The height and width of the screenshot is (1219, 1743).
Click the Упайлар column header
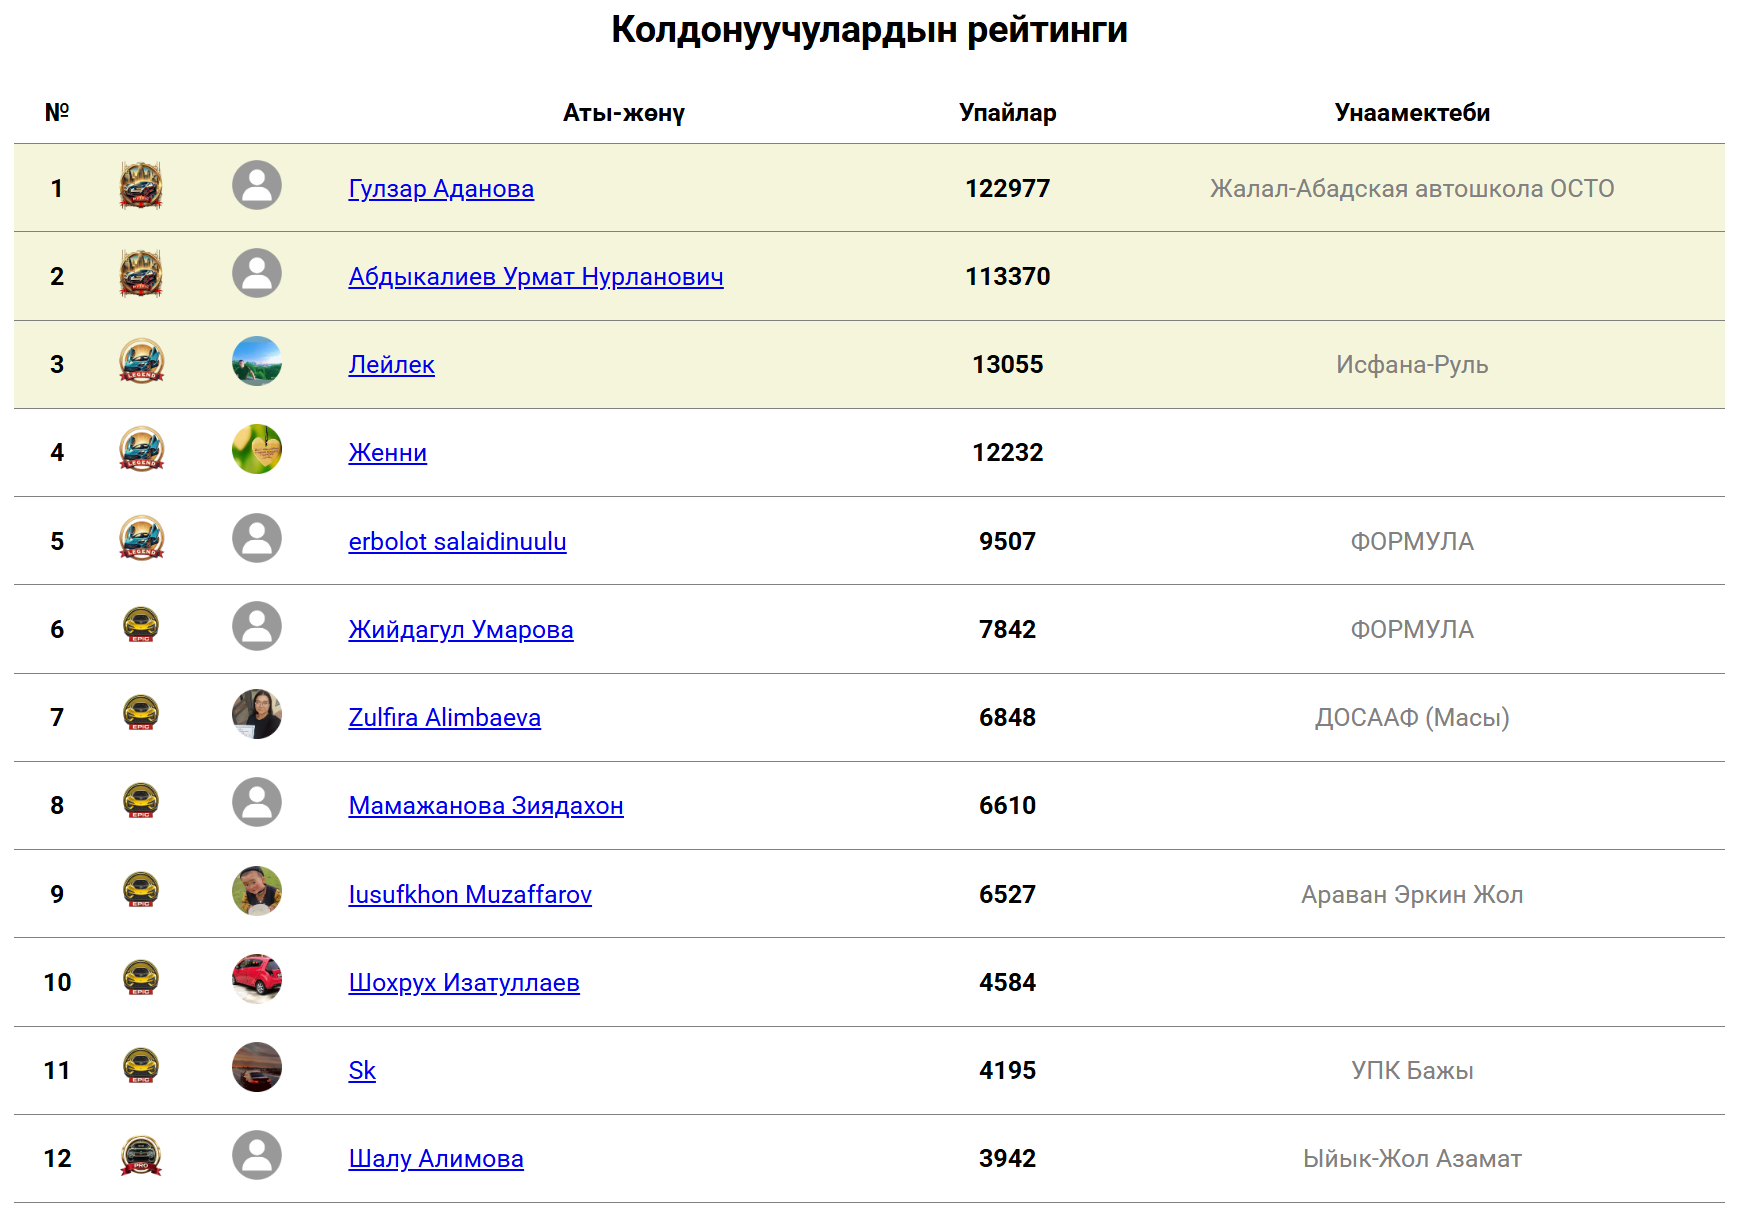(x=1007, y=113)
